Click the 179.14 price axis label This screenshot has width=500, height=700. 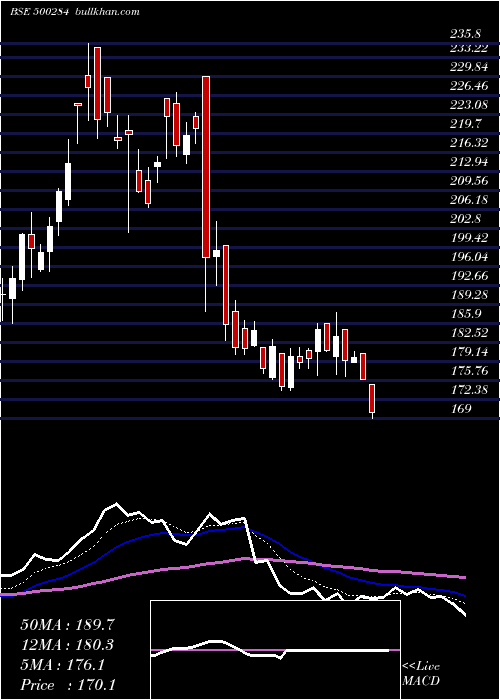tap(469, 352)
